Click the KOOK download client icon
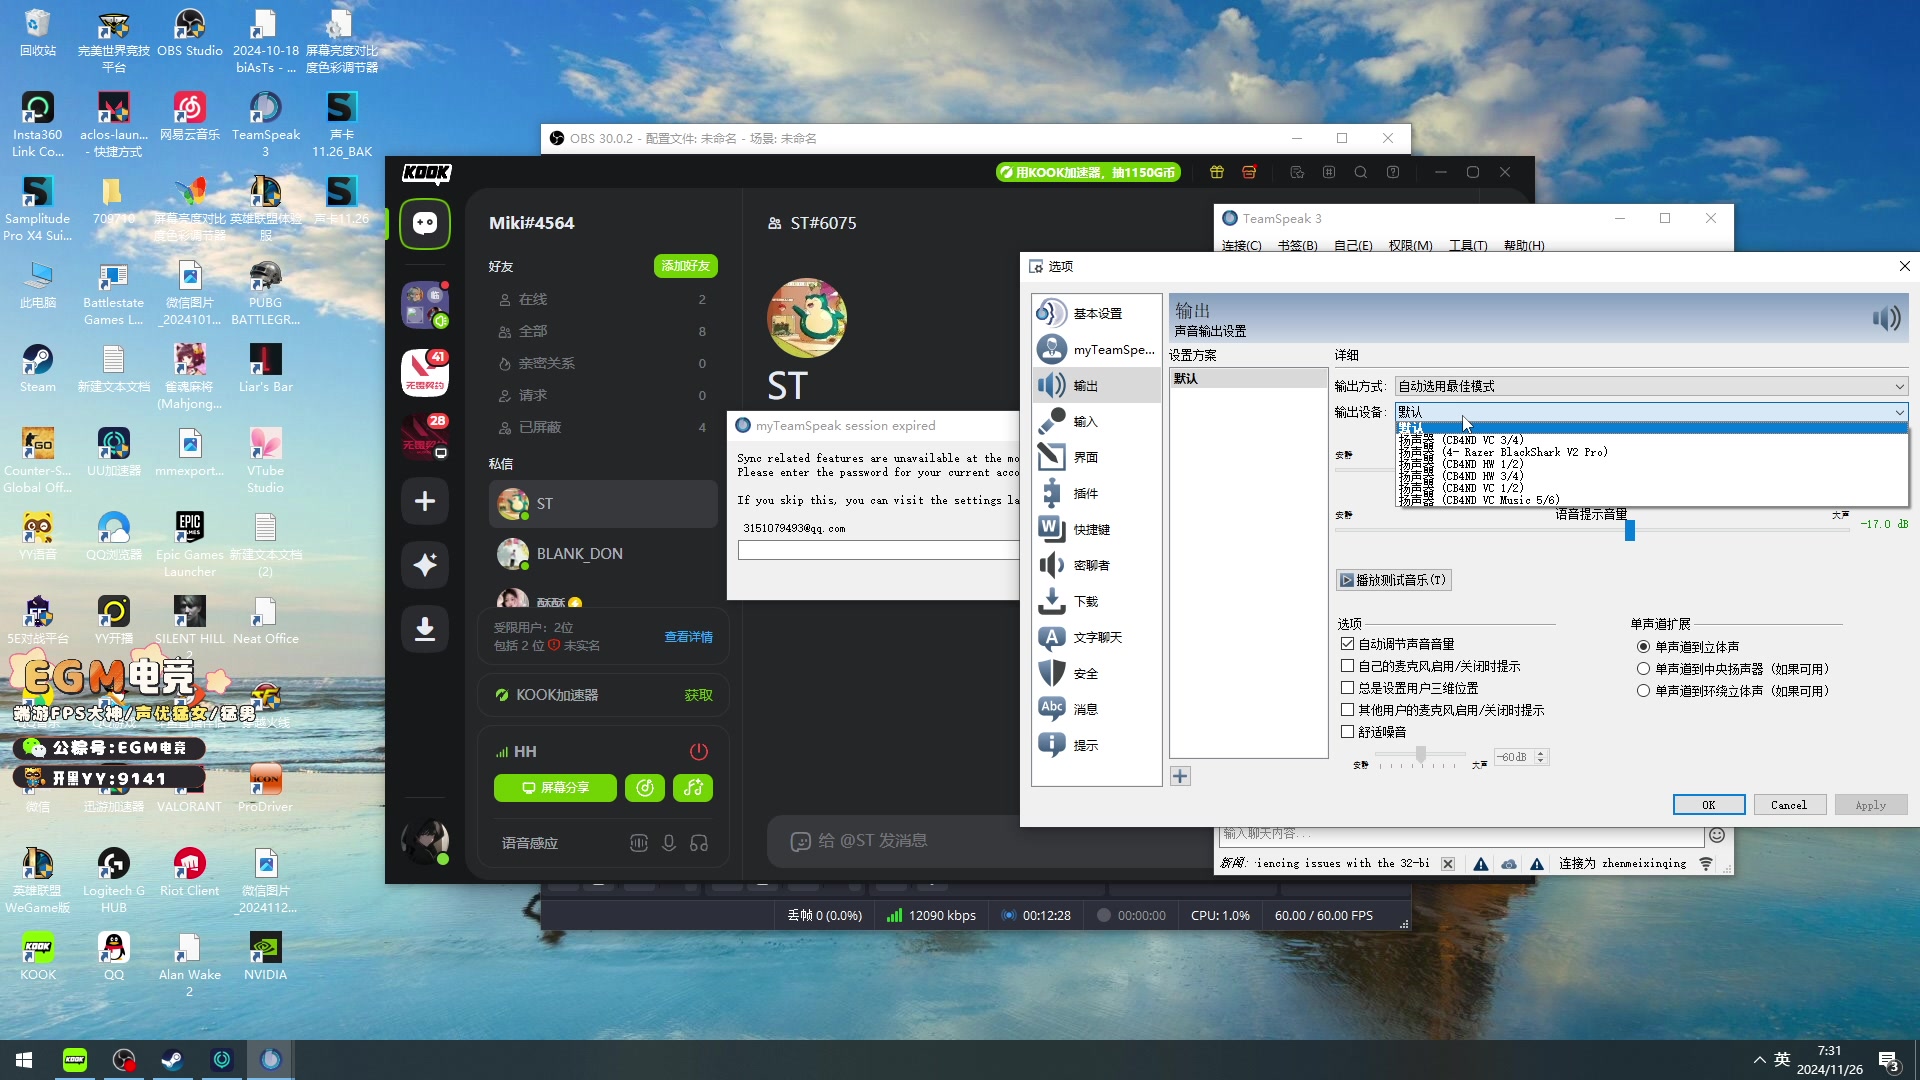The width and height of the screenshot is (1920, 1080). click(x=424, y=629)
